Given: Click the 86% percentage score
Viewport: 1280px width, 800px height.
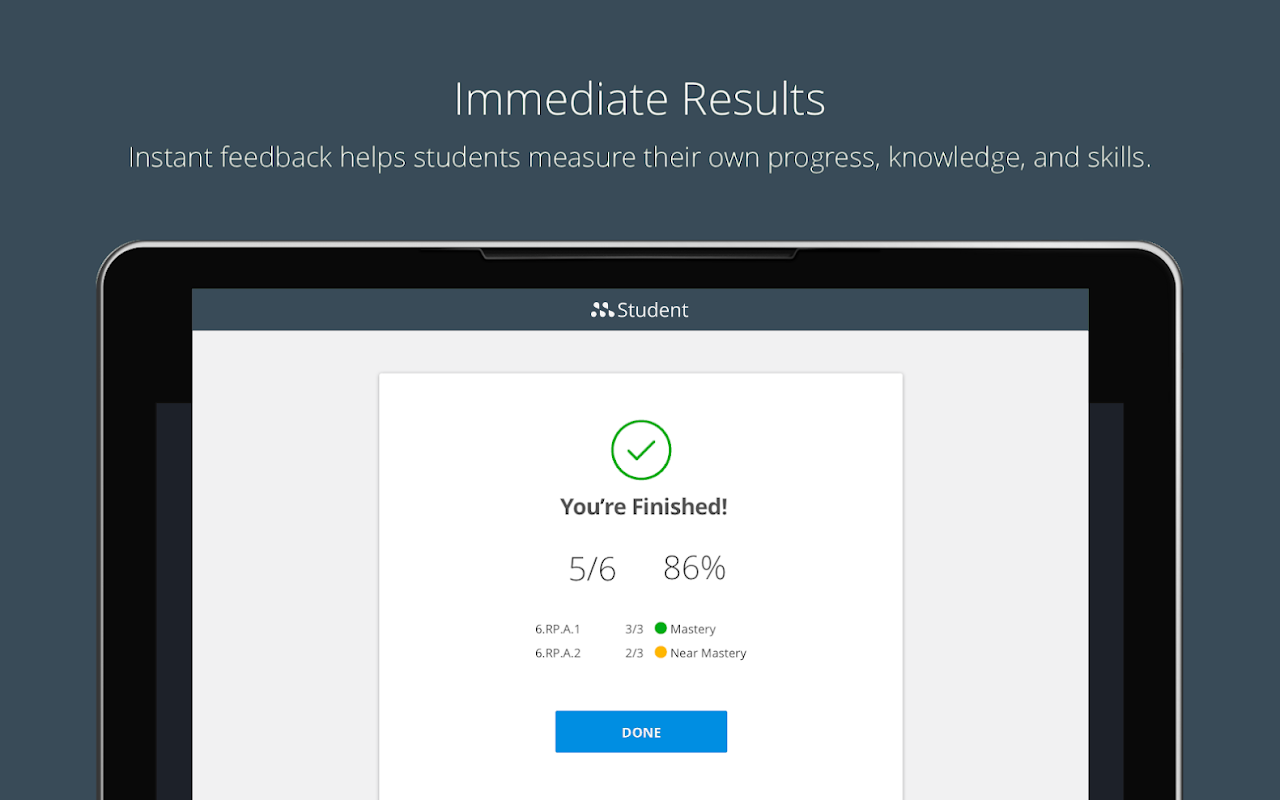Looking at the screenshot, I should point(694,568).
